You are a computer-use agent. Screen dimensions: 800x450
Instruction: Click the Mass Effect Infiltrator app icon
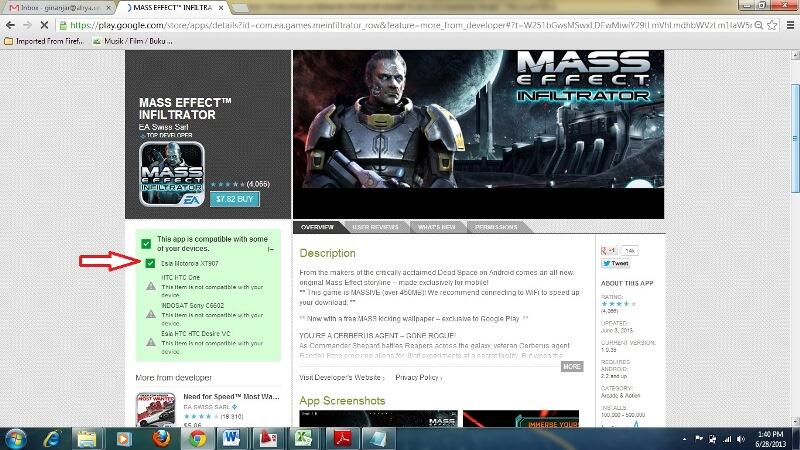pos(172,174)
